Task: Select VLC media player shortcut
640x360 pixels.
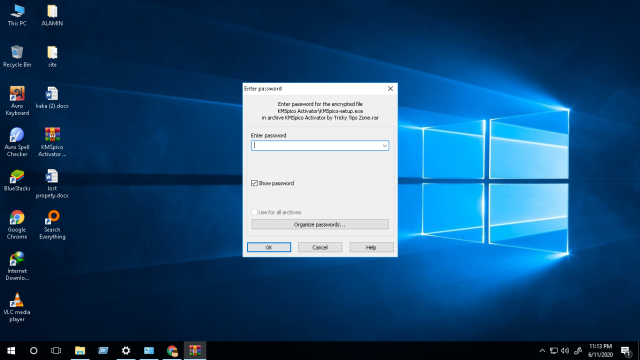Action: tap(17, 307)
